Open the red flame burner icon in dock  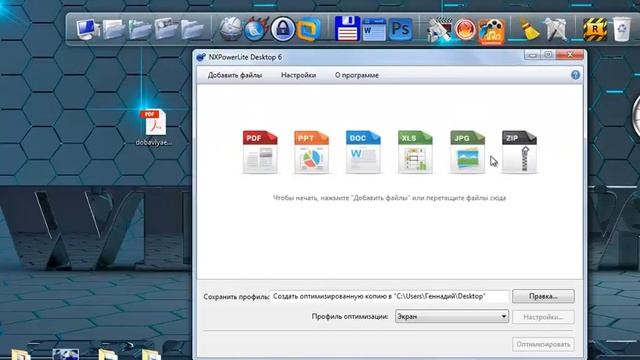coord(465,29)
